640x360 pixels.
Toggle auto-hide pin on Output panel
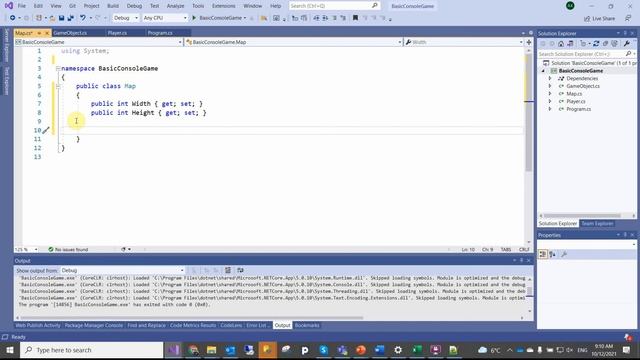pyautogui.click(x=521, y=260)
